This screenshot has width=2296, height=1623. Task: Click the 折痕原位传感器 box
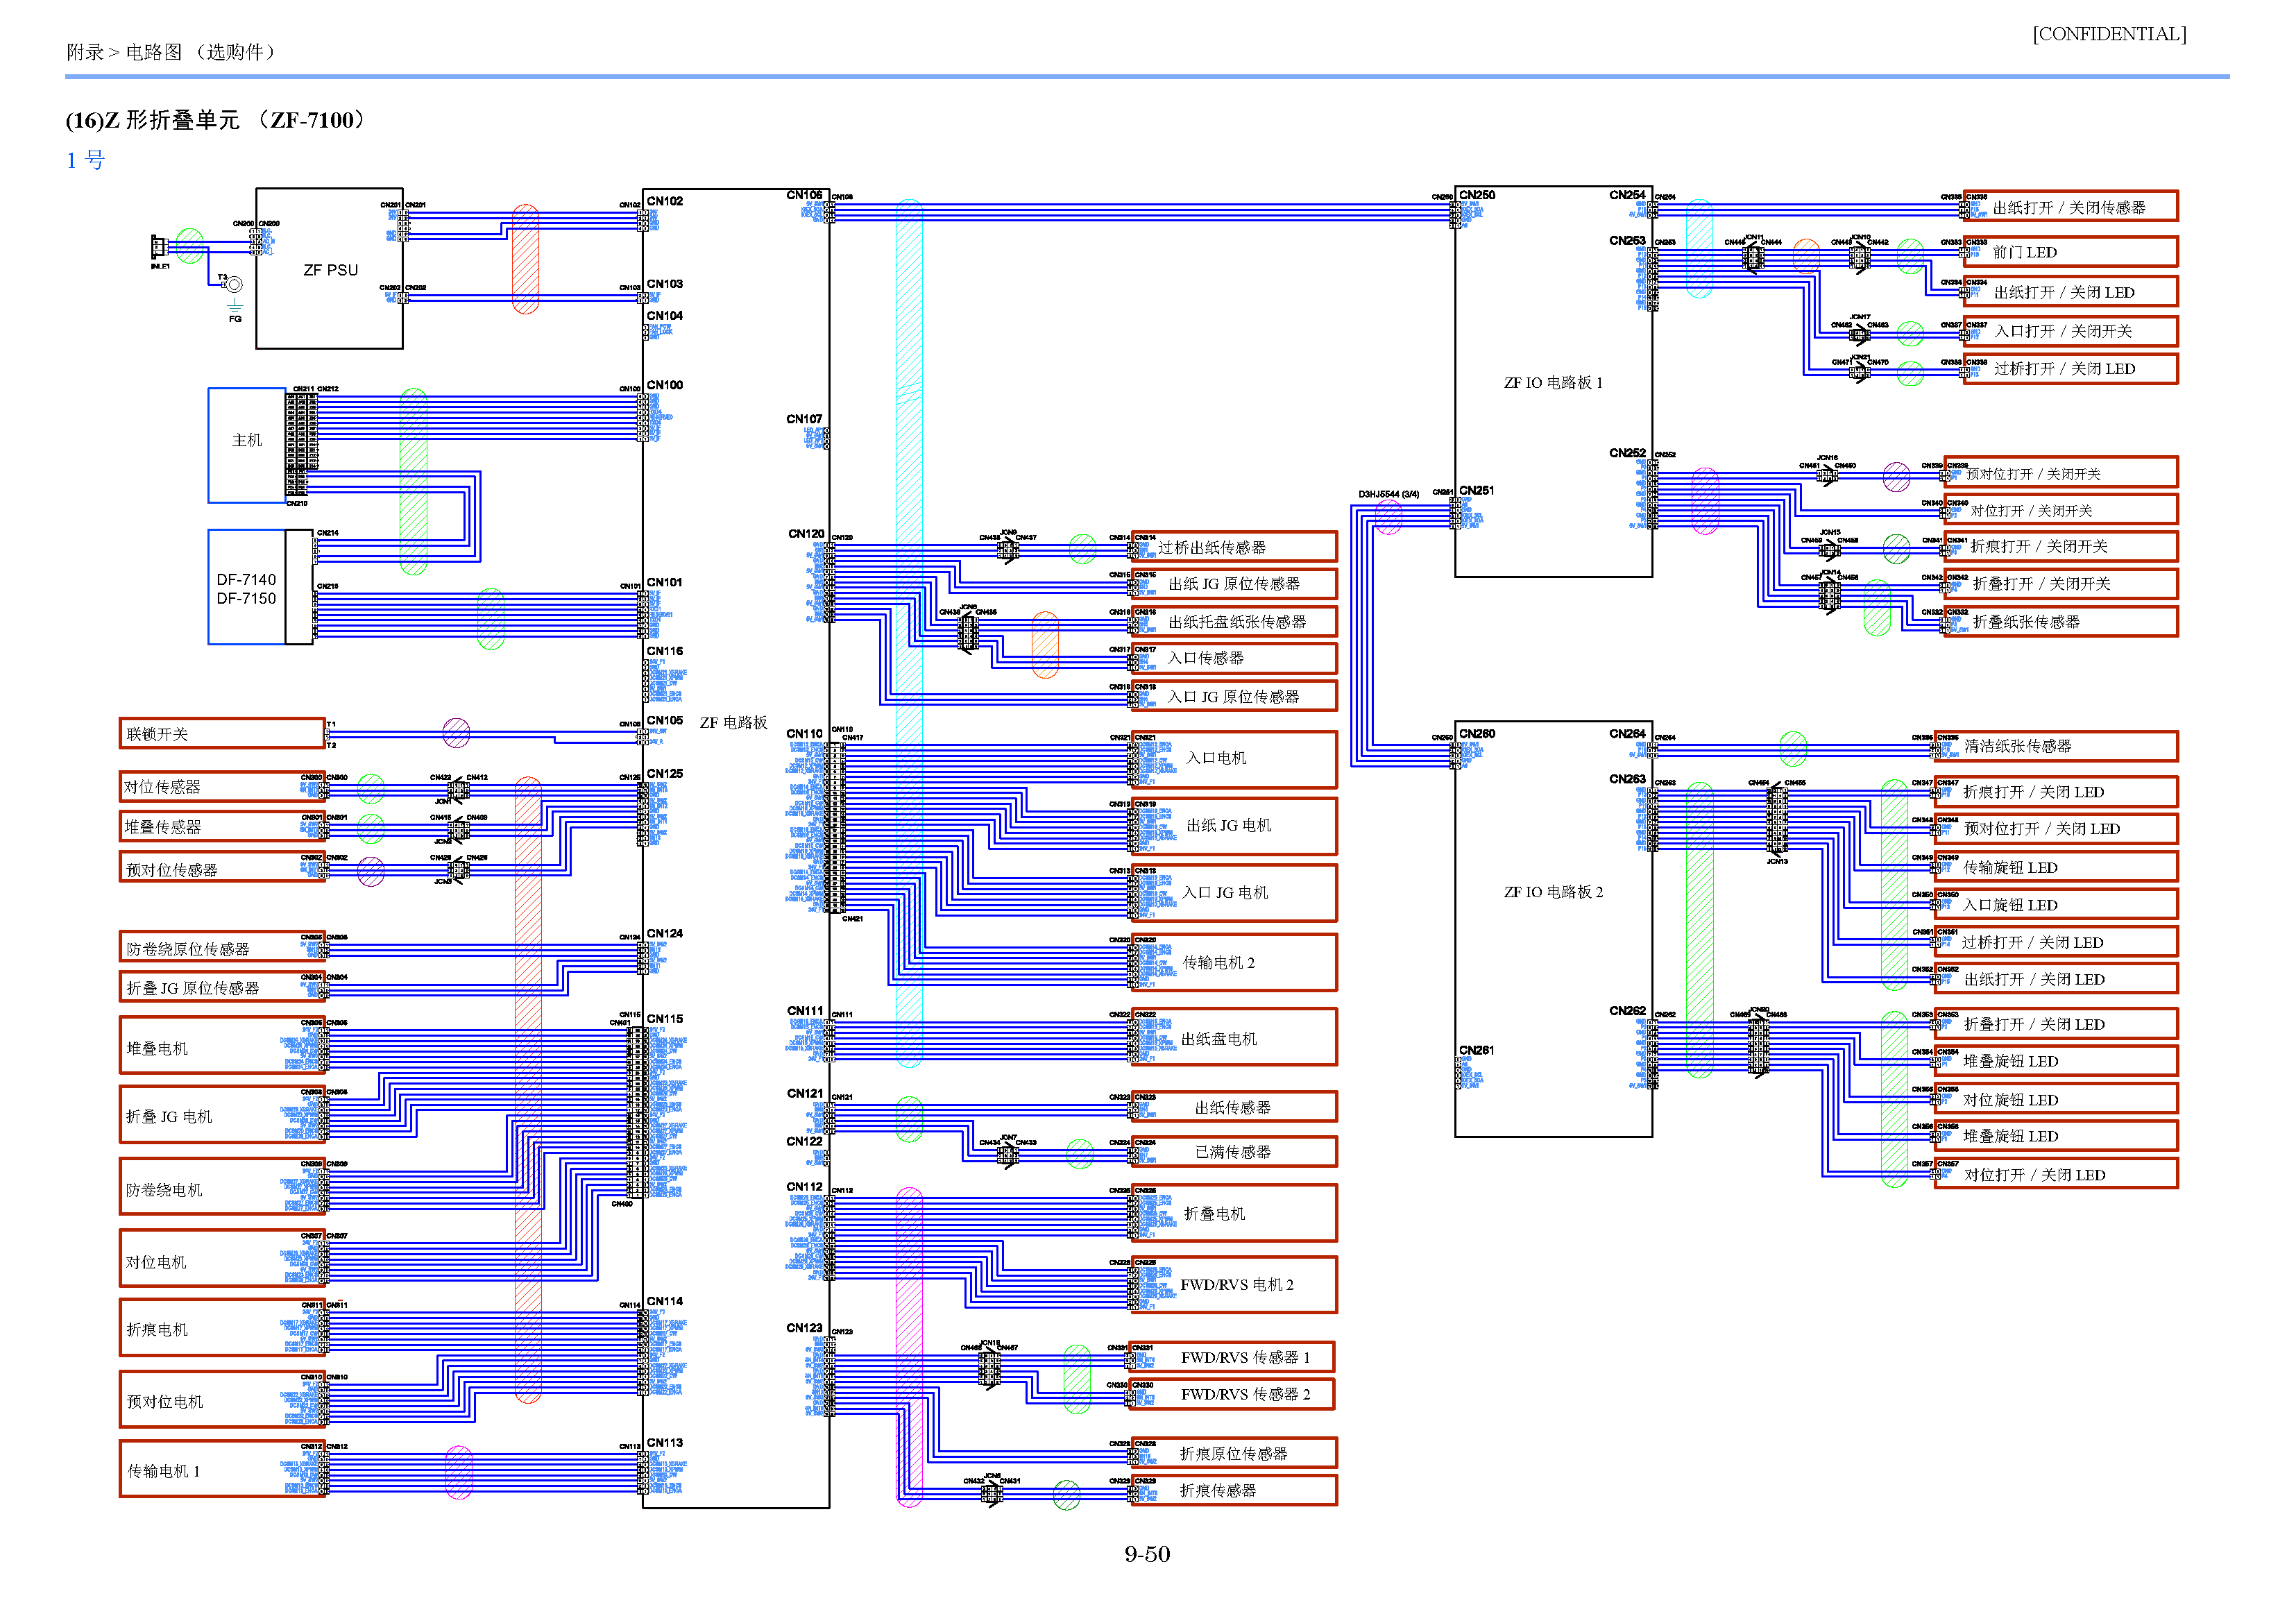pos(1234,1453)
